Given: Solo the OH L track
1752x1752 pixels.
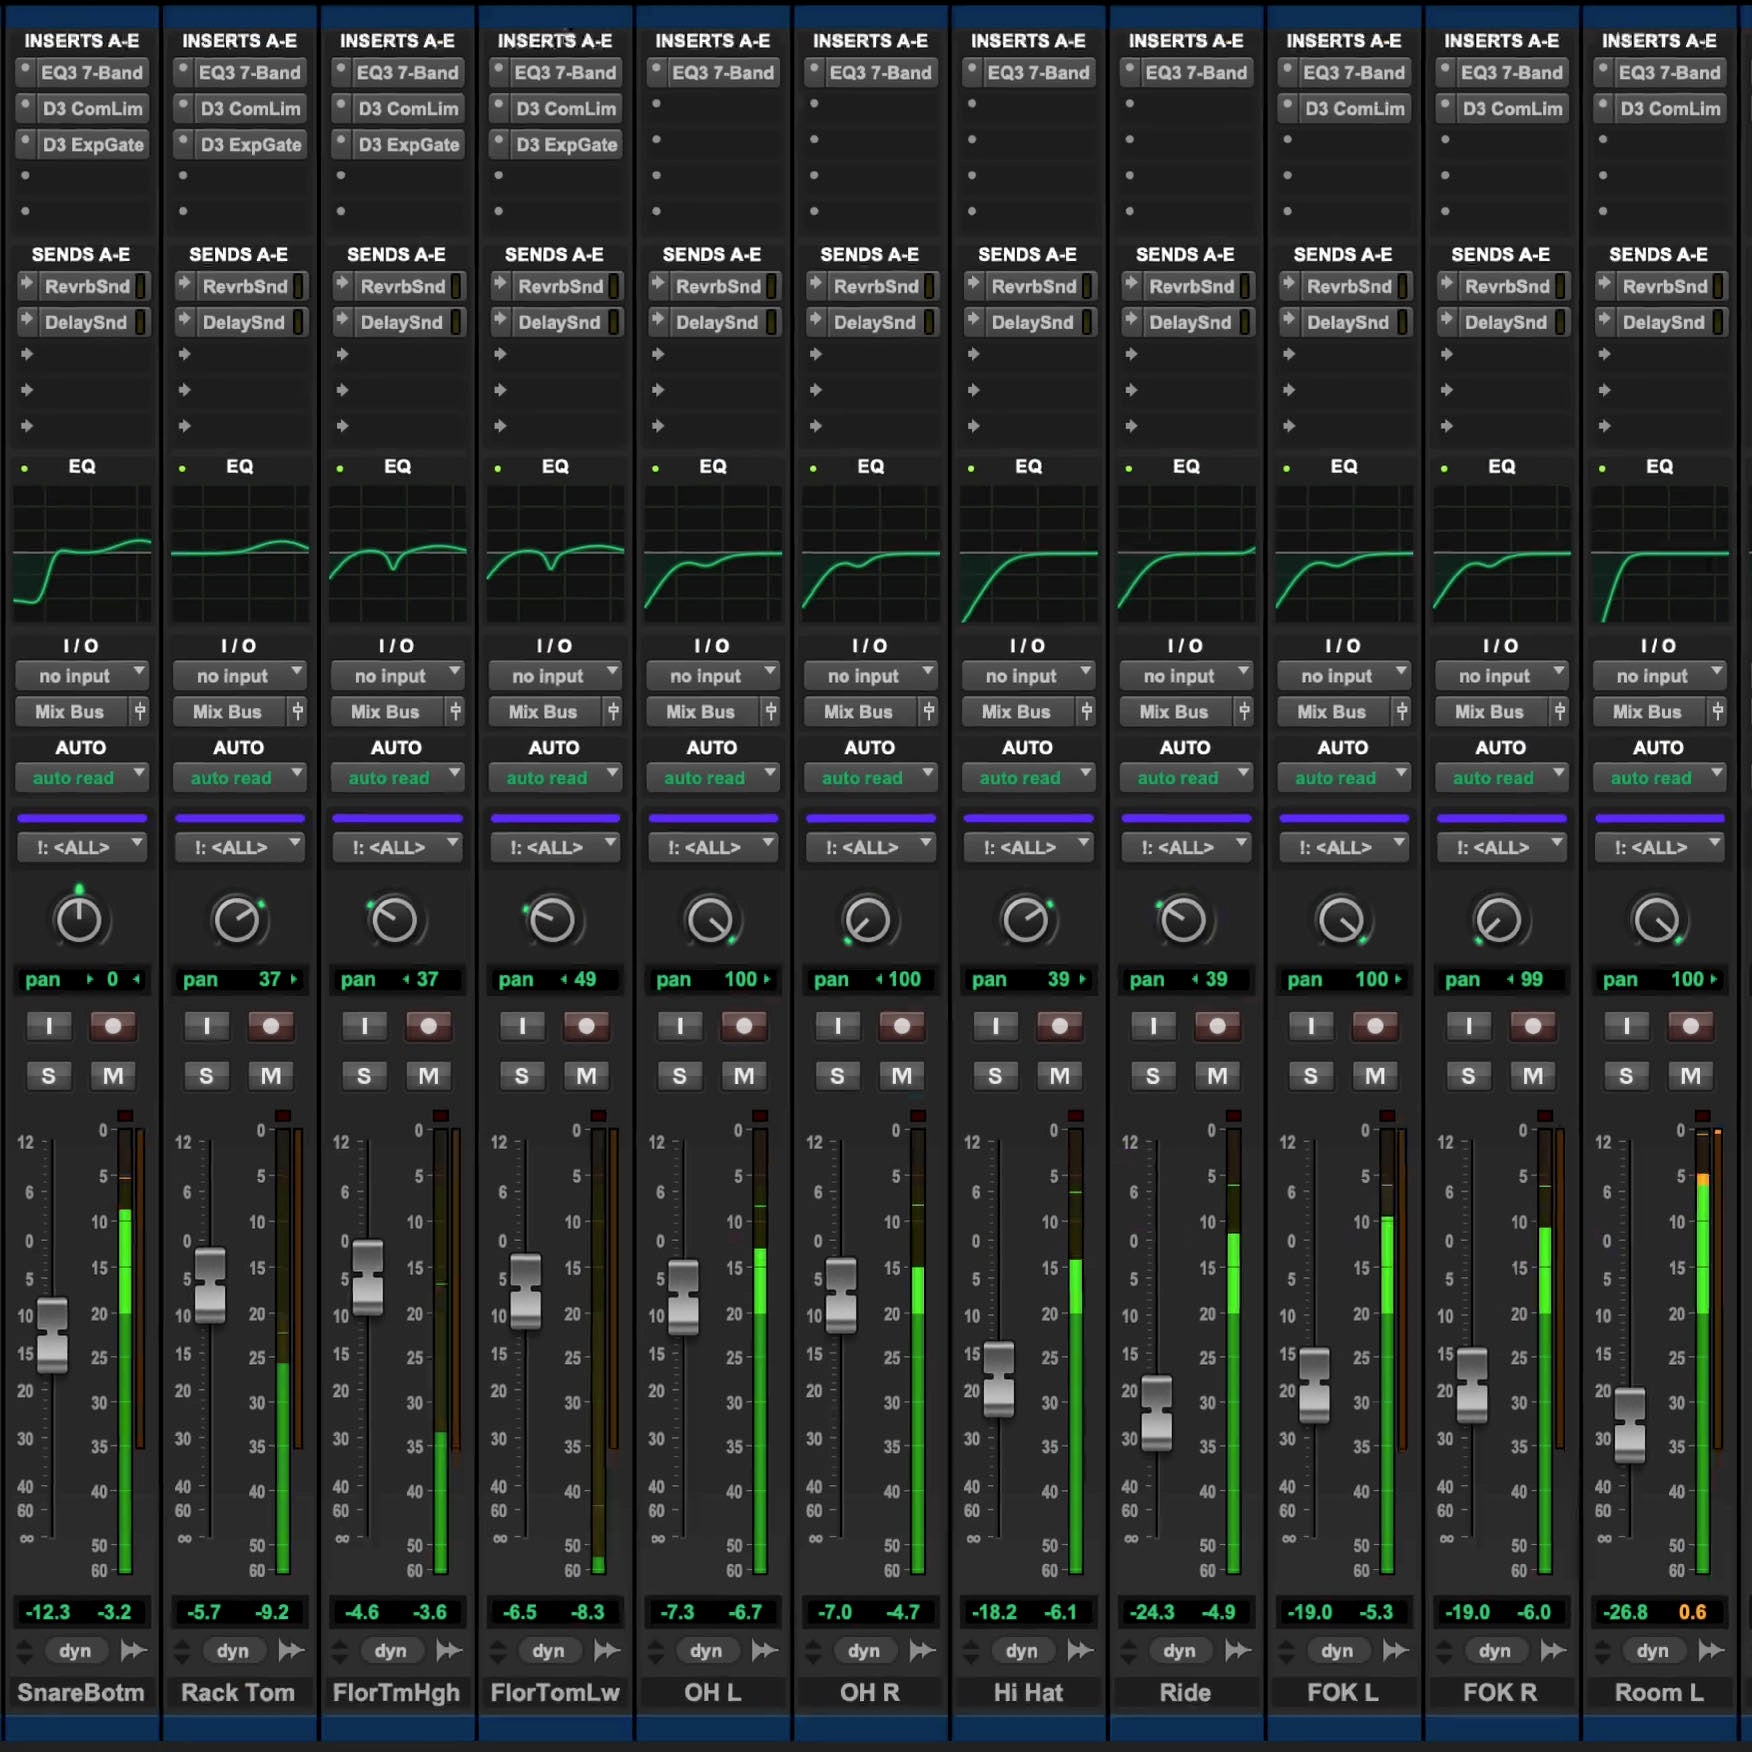Looking at the screenshot, I should click(680, 1076).
